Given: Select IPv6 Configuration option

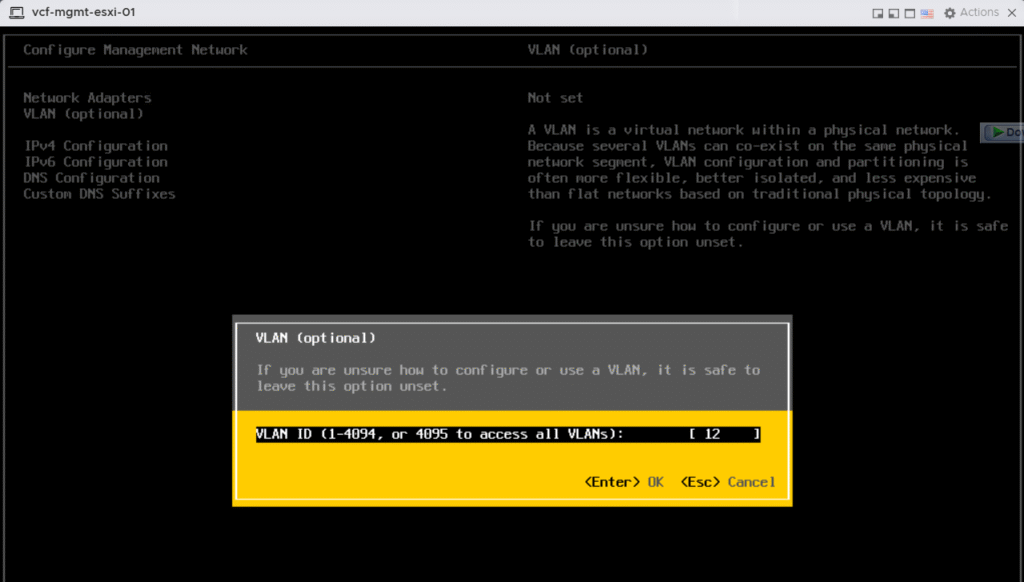Looking at the screenshot, I should coord(95,162).
